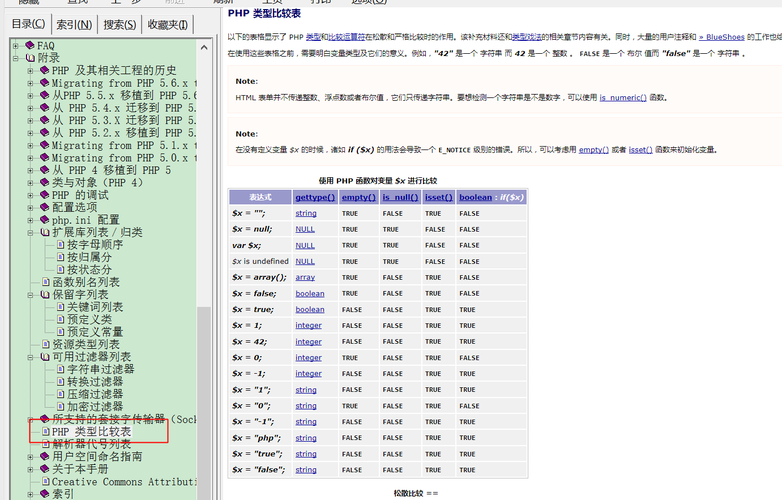
Task: Expand the PHP 及其相关工程的历史 node
Action: tap(30, 70)
